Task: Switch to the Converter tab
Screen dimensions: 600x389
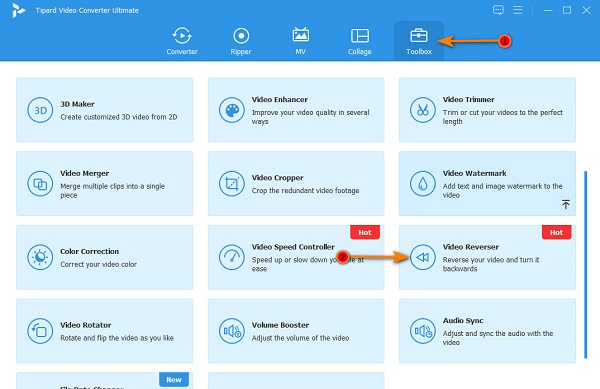Action: [182, 41]
